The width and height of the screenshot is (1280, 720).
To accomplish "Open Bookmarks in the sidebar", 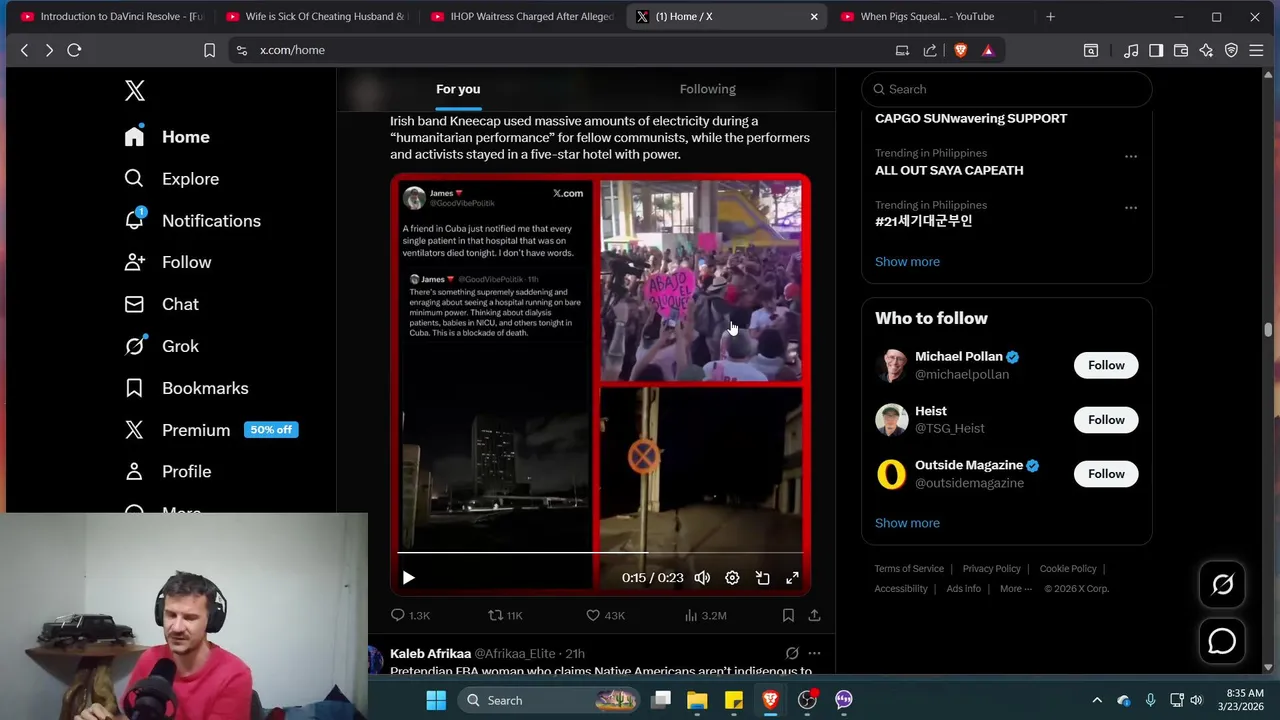I will point(186,388).
